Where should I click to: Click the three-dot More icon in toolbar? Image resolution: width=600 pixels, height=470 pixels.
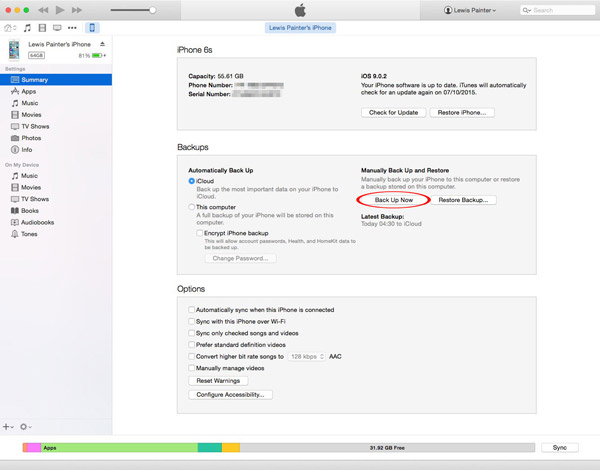tap(72, 27)
